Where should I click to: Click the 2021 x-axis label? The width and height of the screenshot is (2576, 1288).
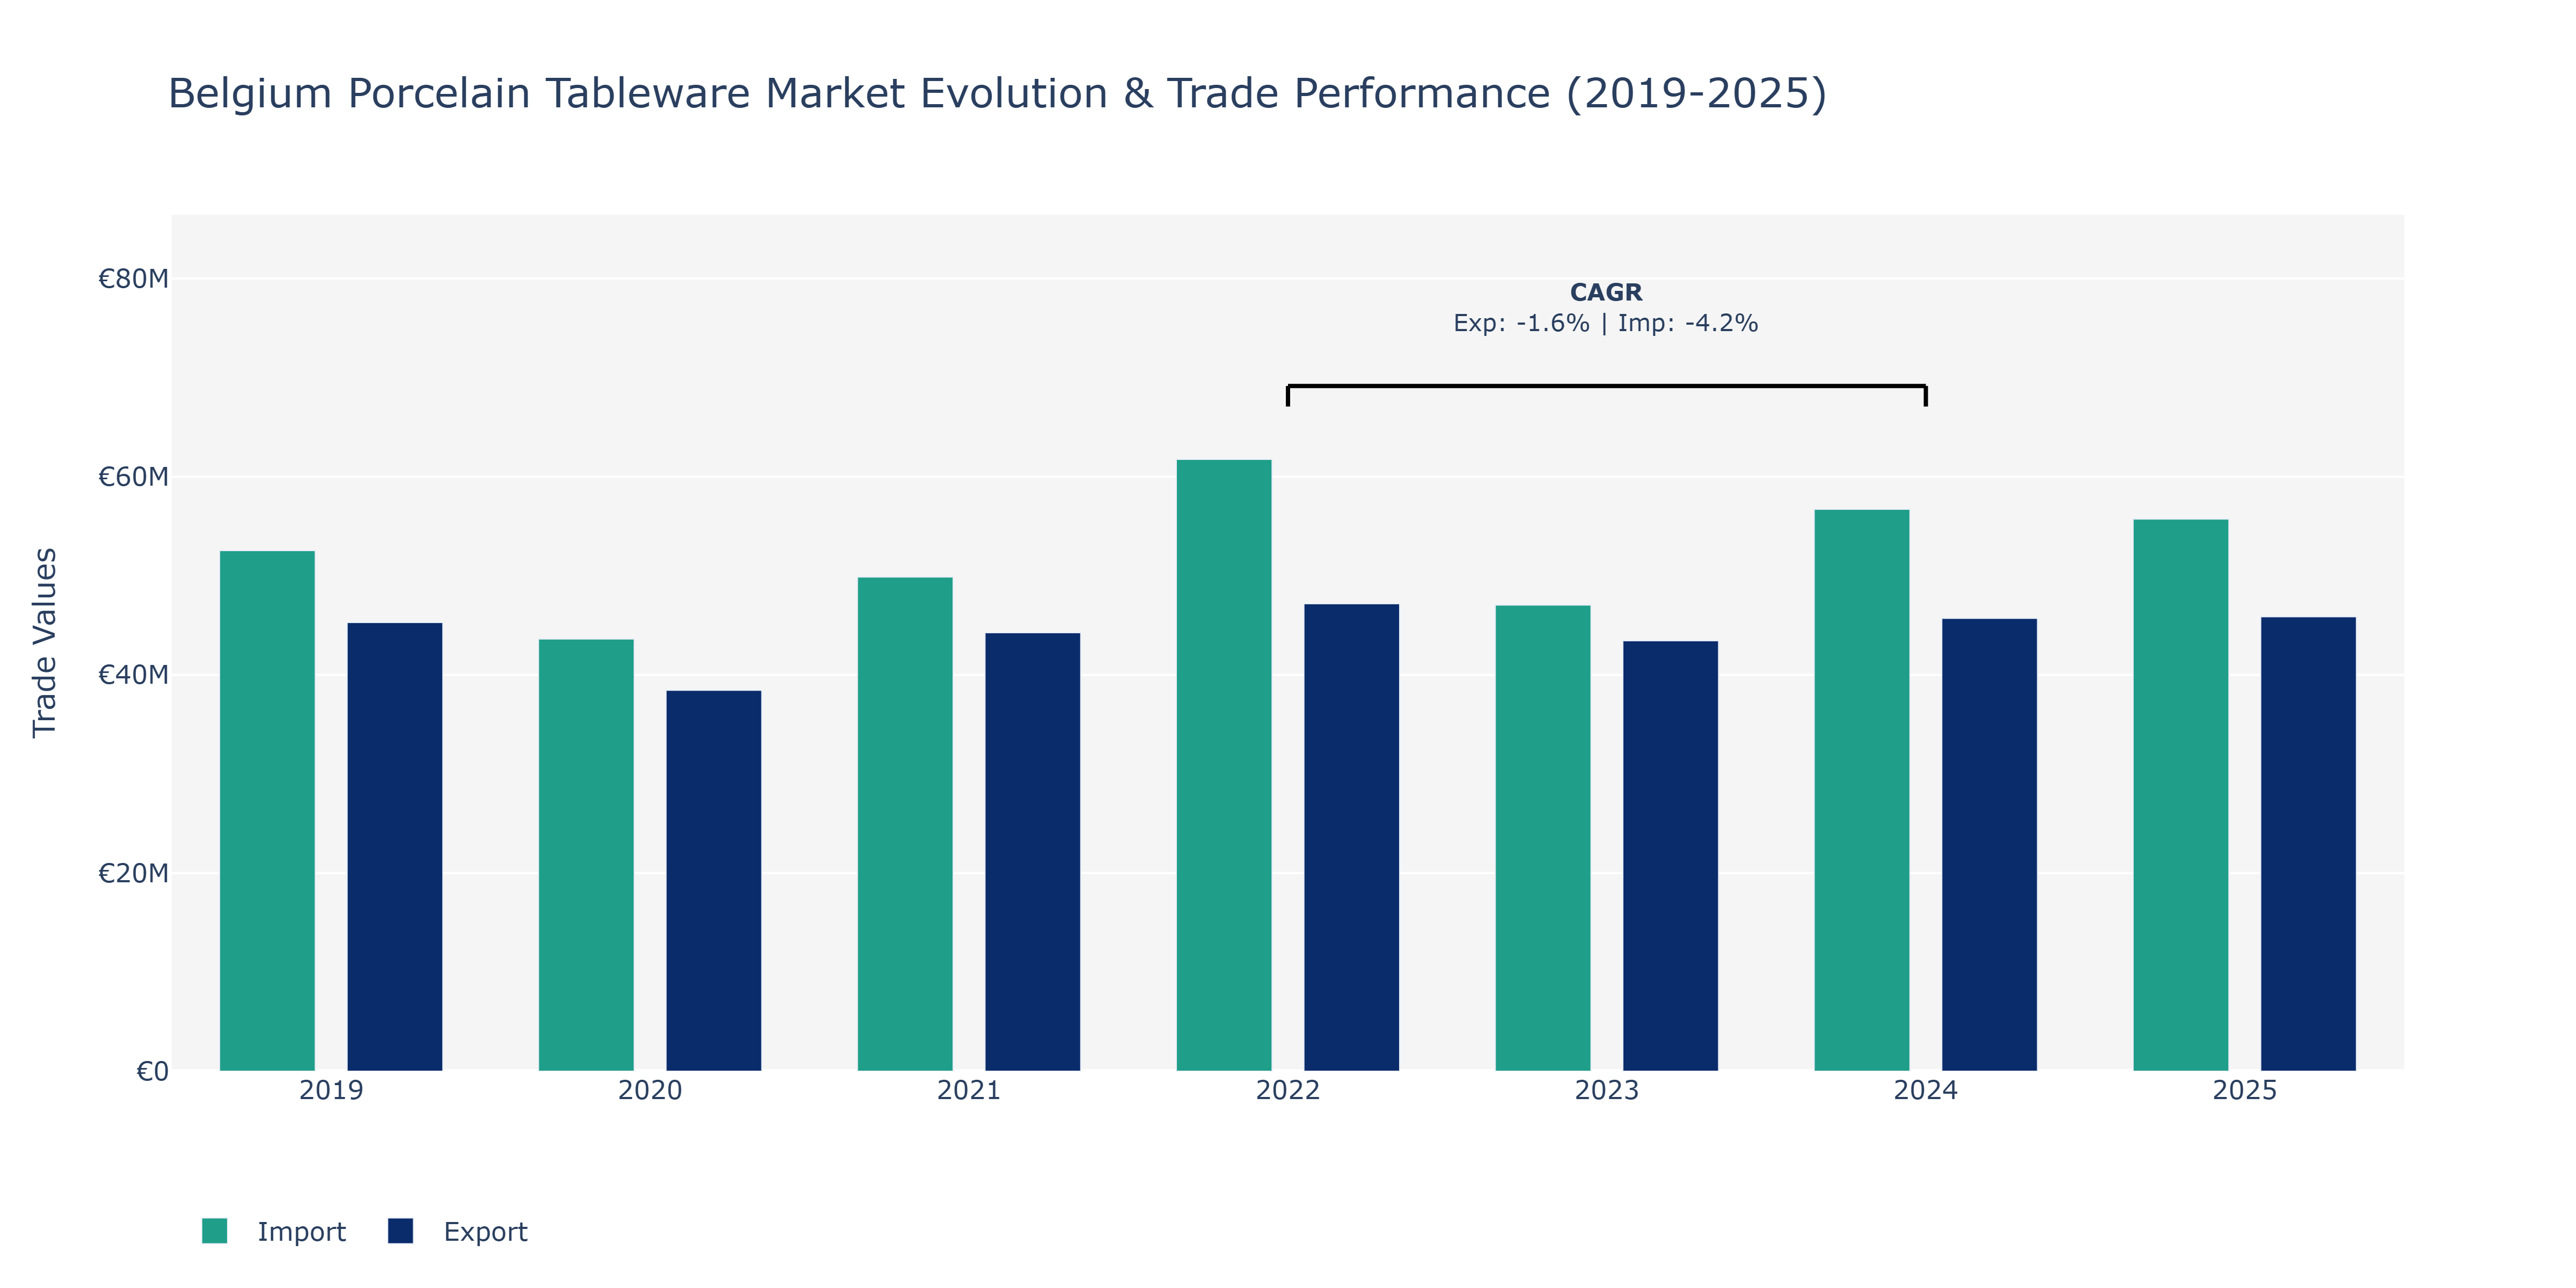[969, 1090]
